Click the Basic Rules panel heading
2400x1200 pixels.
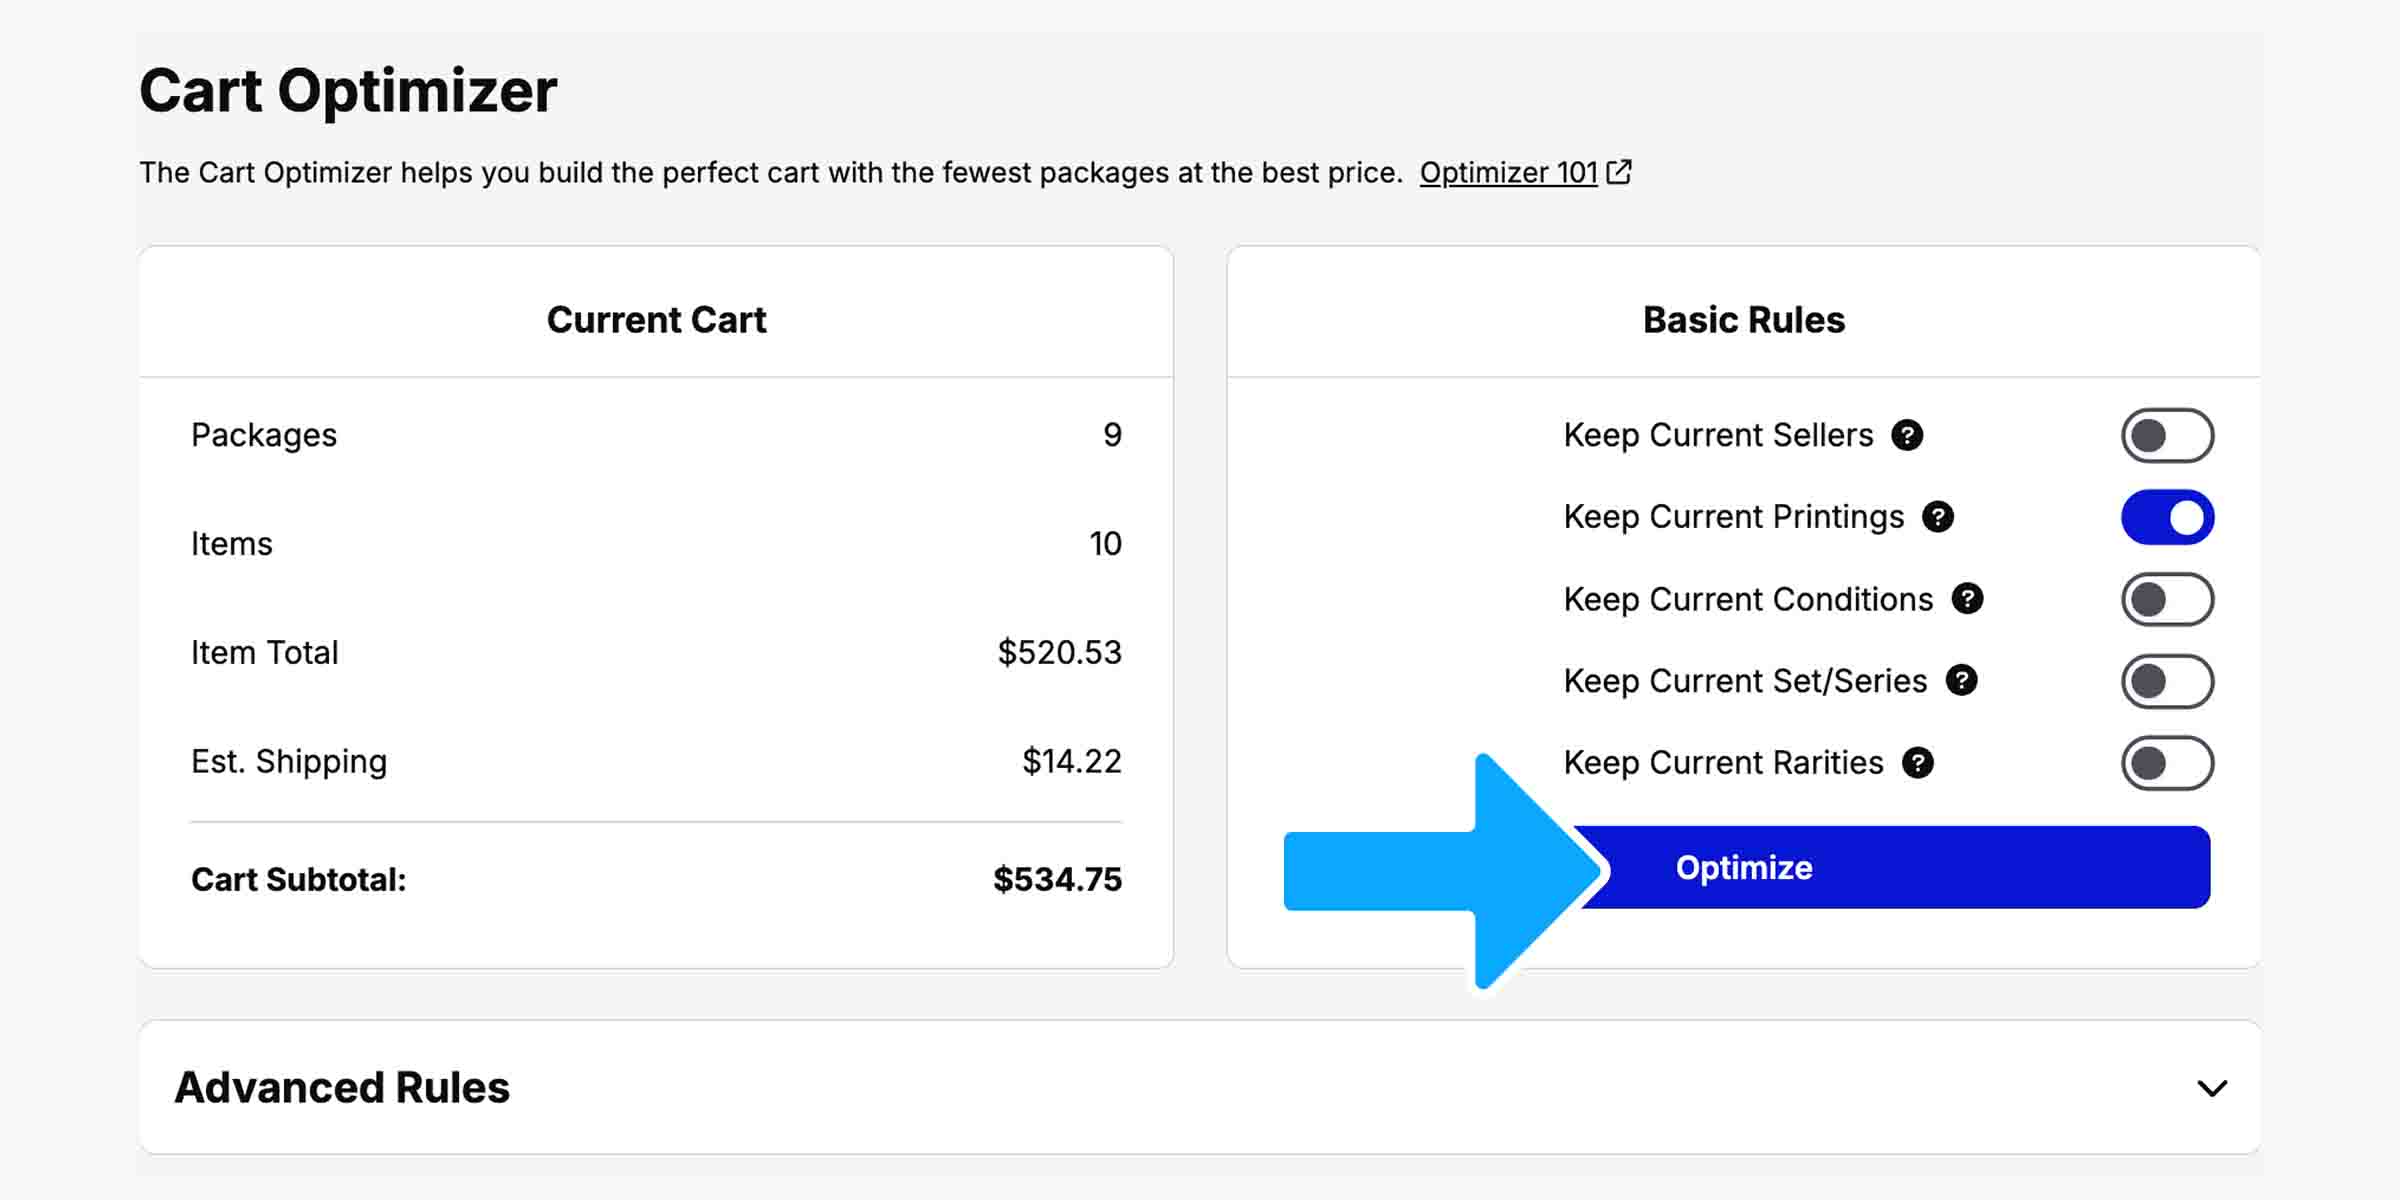(1743, 320)
